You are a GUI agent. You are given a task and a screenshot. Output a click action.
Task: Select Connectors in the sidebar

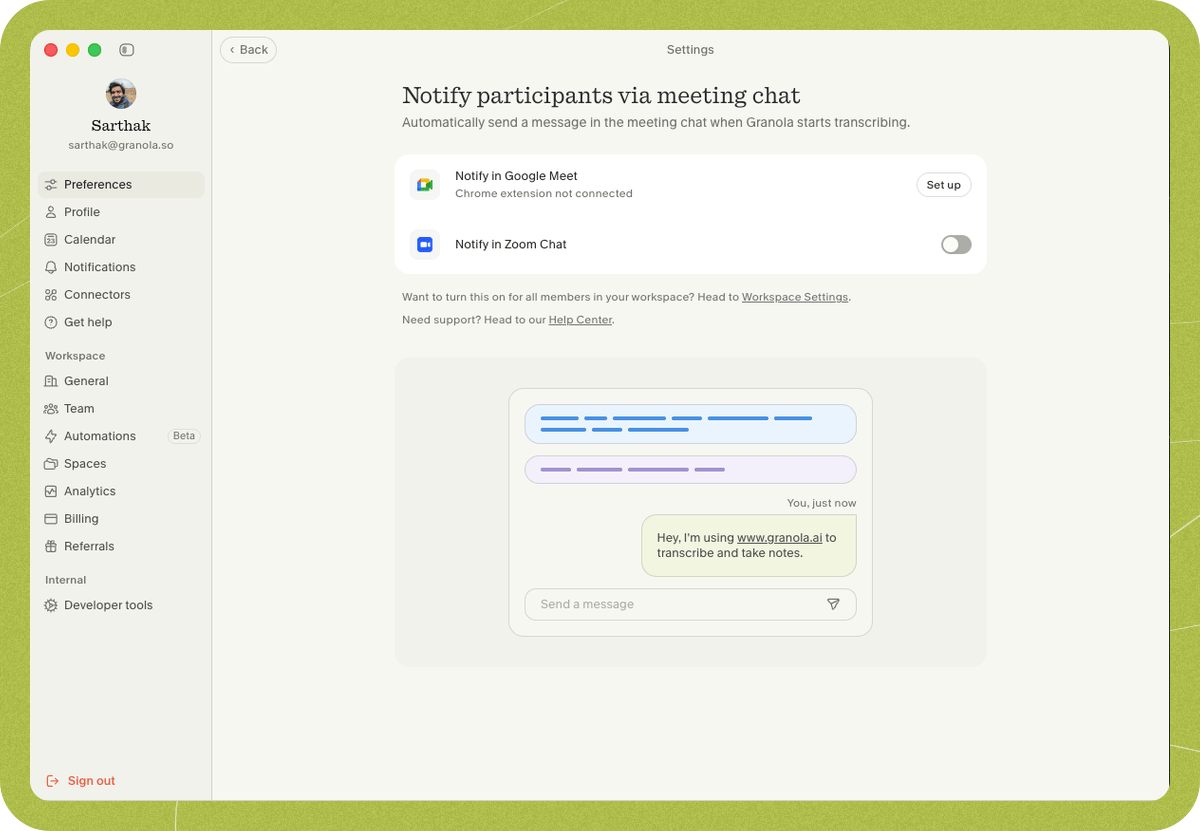tap(121, 295)
